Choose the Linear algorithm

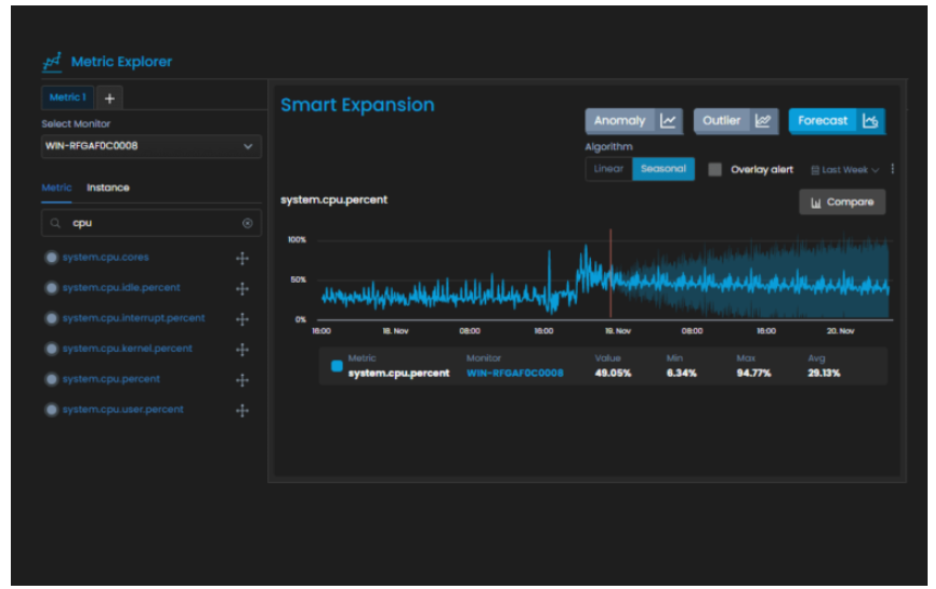tap(608, 169)
